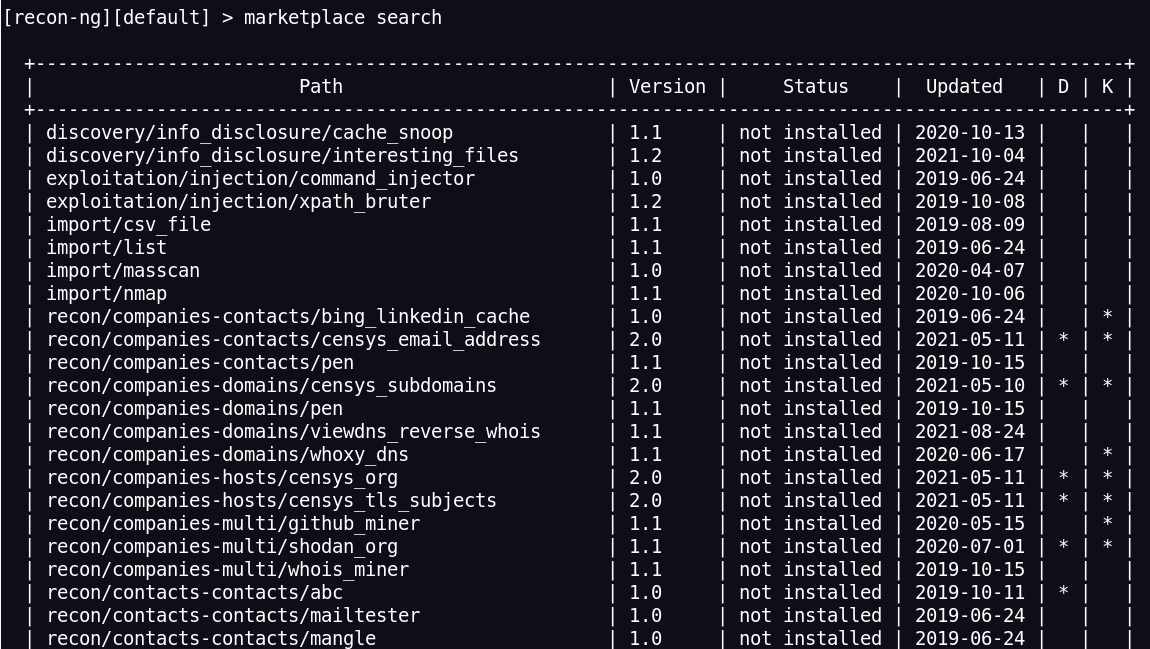Click D asterisk for censys_email_address
This screenshot has height=649, width=1150.
(x=1063, y=338)
